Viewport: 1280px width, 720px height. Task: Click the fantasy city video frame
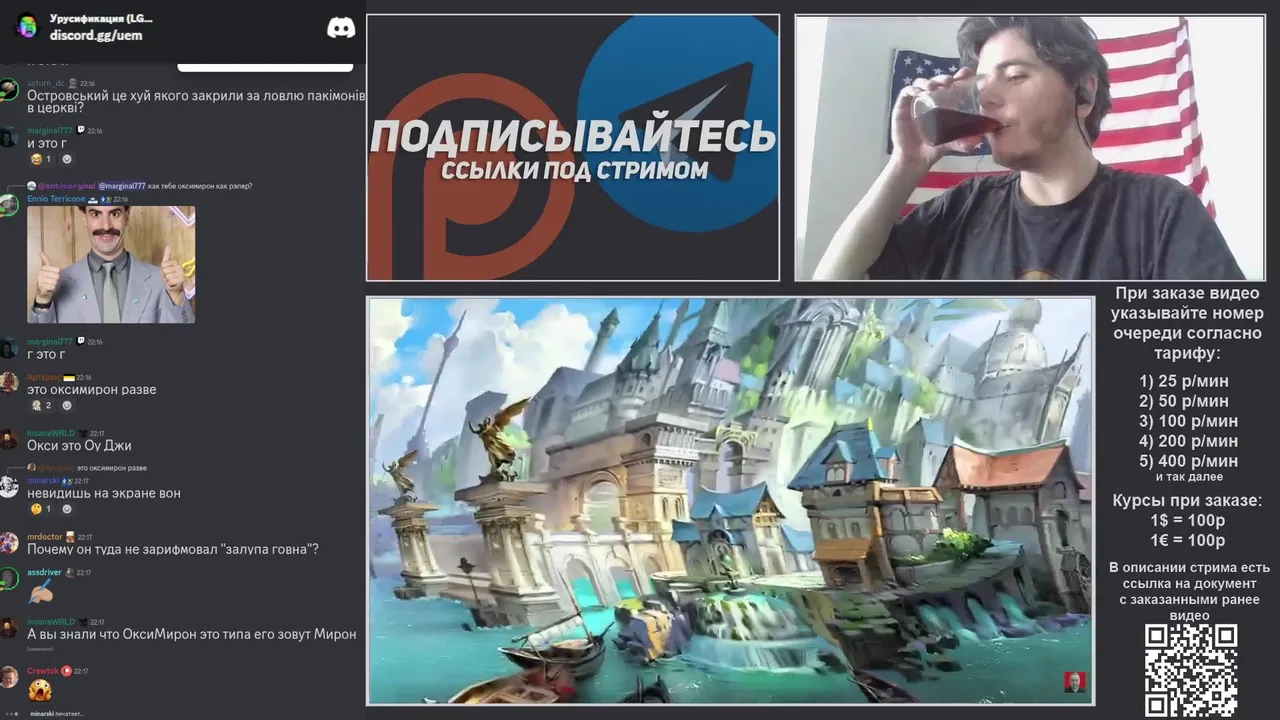pyautogui.click(x=731, y=501)
